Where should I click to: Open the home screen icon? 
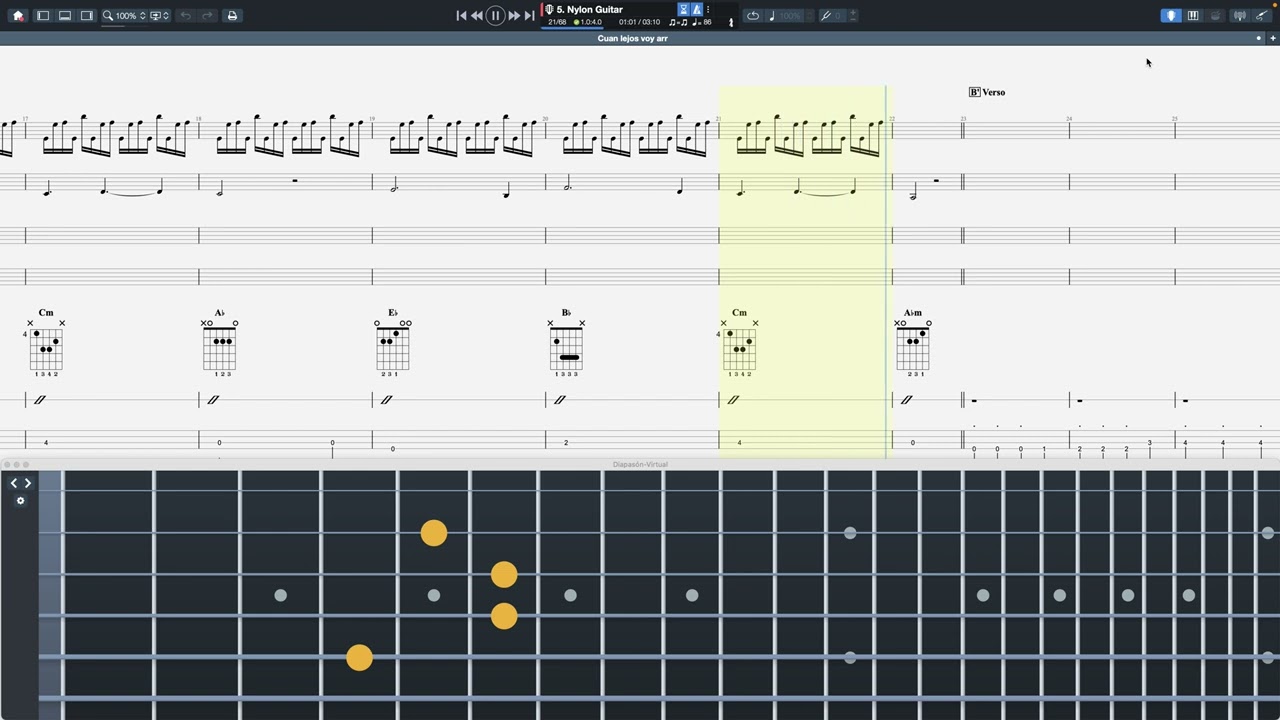click(18, 16)
